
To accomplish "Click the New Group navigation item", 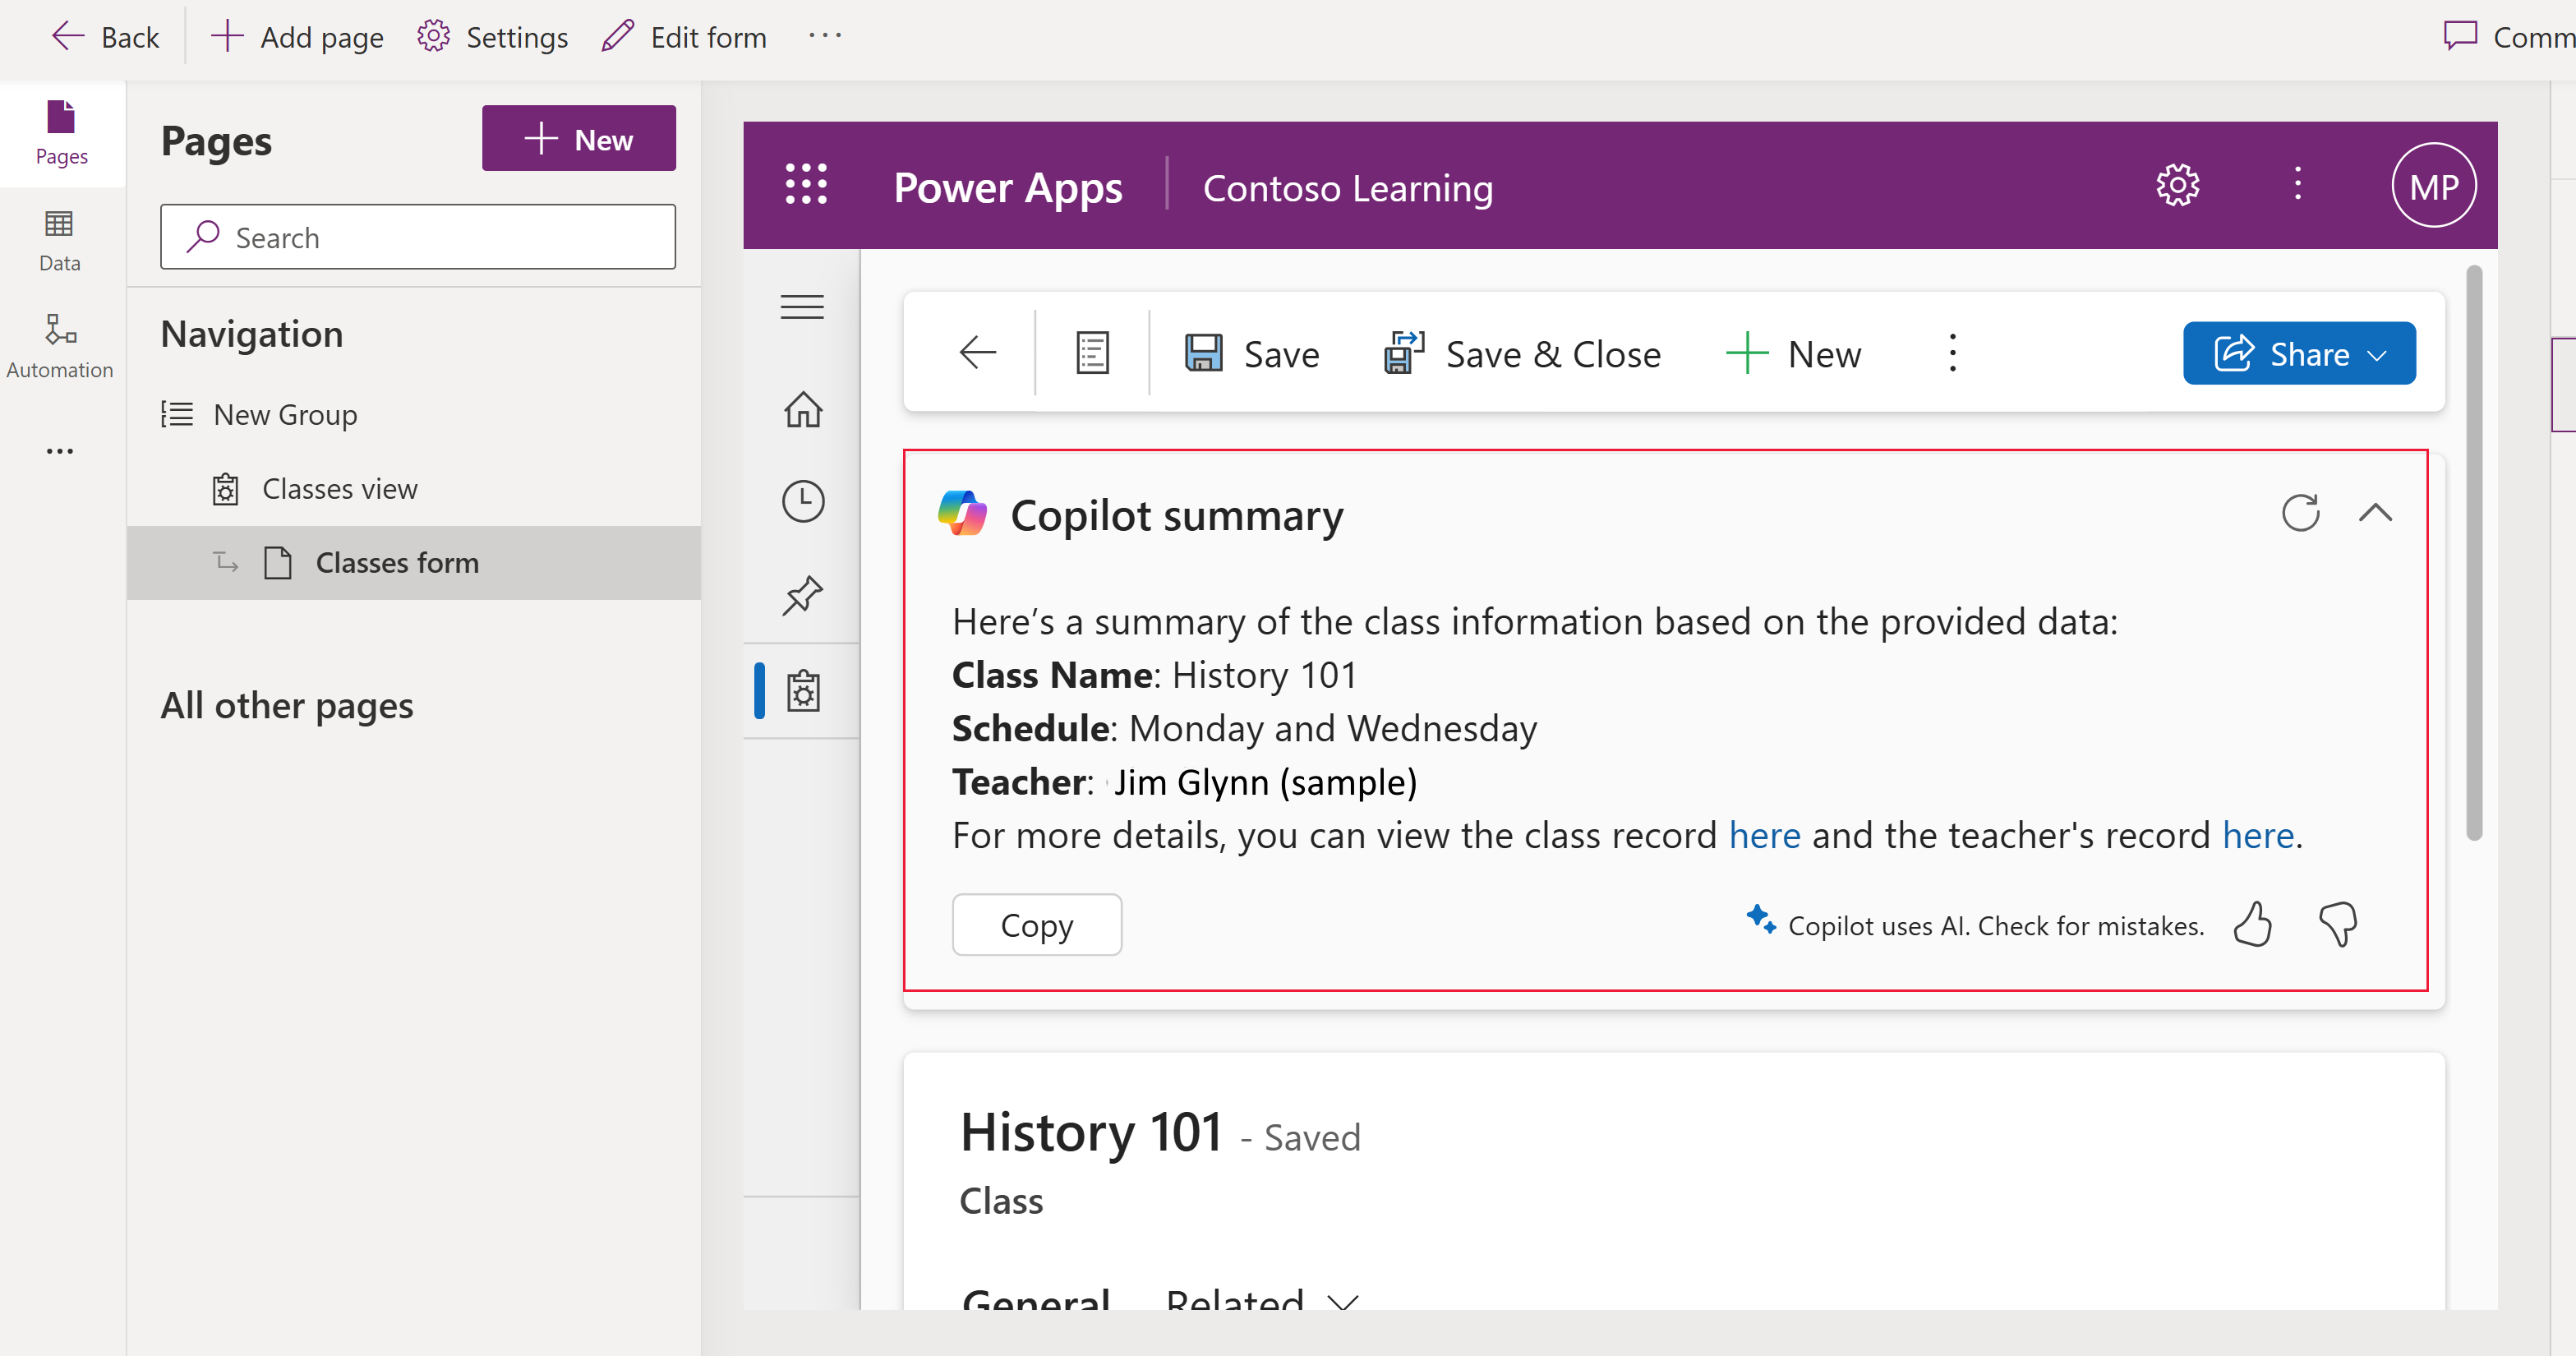I will pyautogui.click(x=281, y=411).
